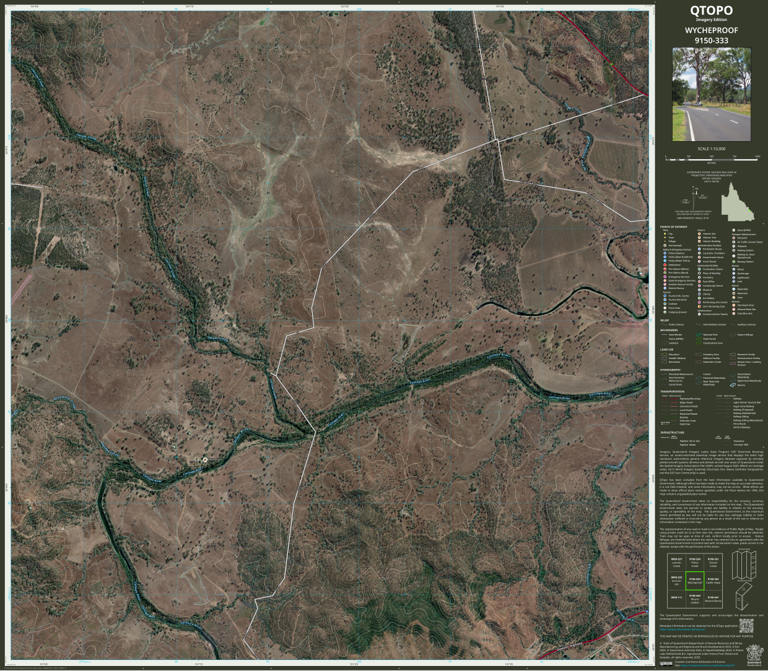Click the Creative Commons licence badge
This screenshot has width=768, height=671.
(666, 664)
